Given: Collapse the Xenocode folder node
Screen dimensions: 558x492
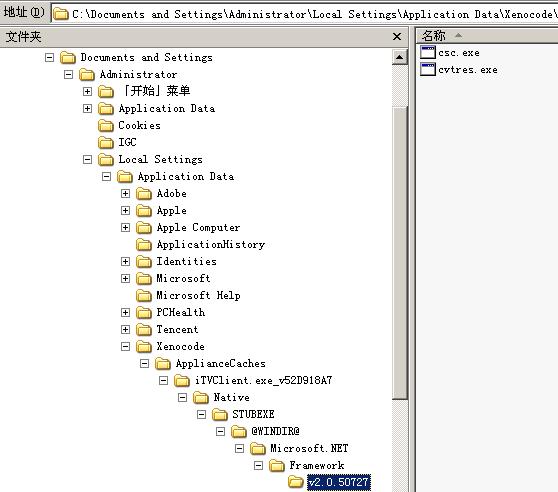Looking at the screenshot, I should coord(125,346).
